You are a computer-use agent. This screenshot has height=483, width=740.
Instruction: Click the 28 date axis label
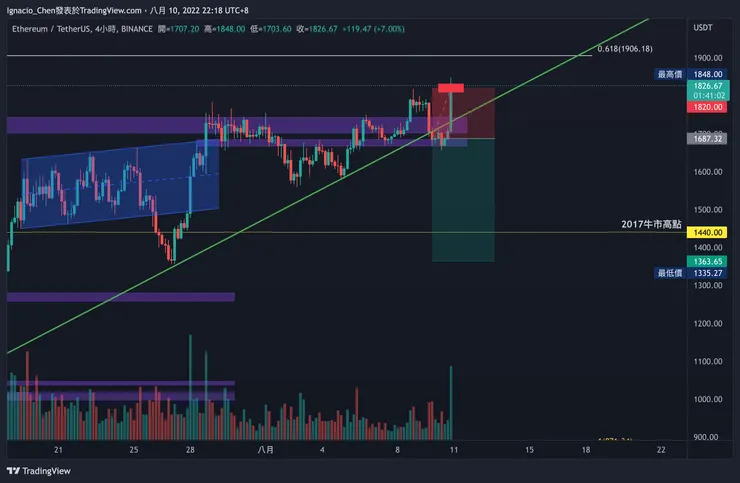click(x=190, y=450)
